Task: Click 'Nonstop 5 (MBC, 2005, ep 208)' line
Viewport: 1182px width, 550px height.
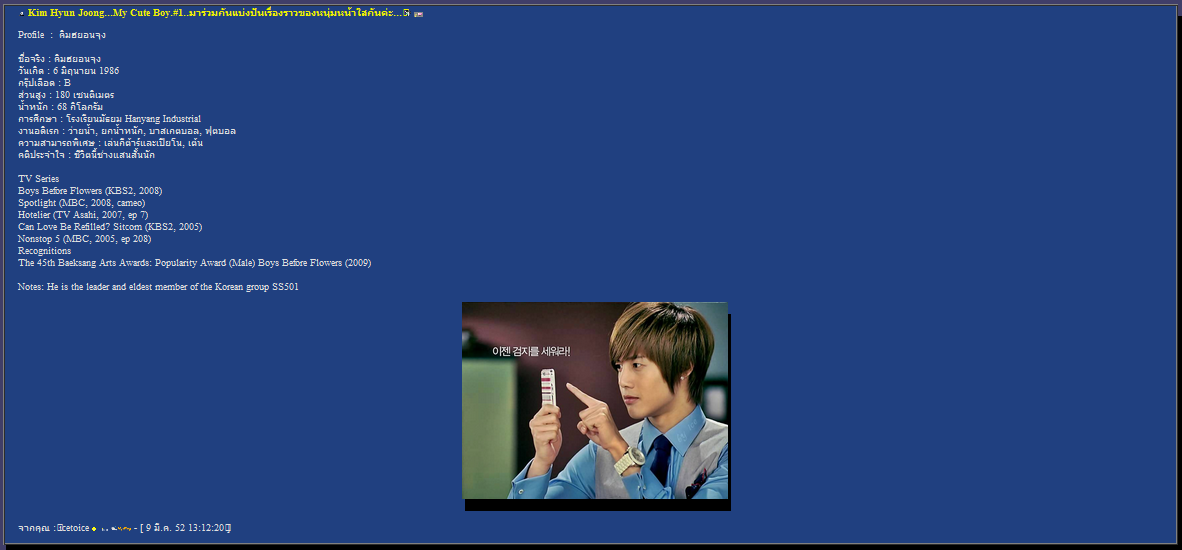Action: pos(84,239)
